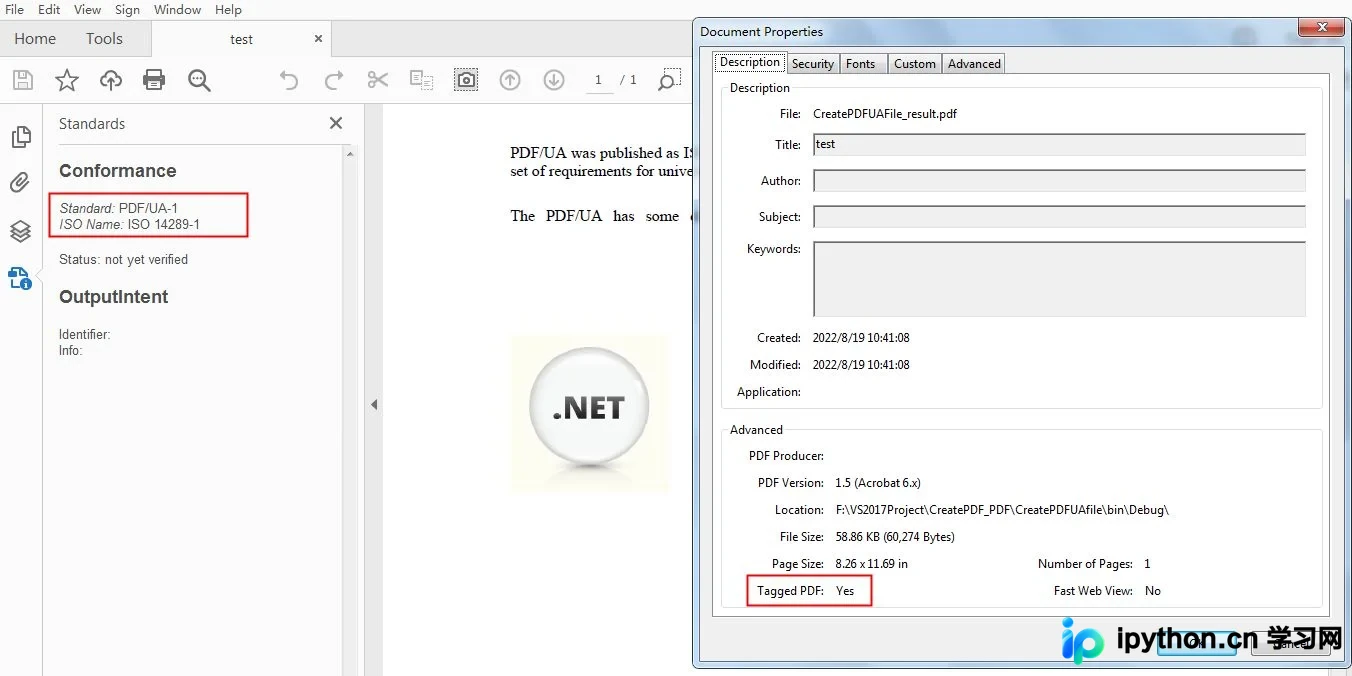Switch to the Security tab
Image resolution: width=1352 pixels, height=676 pixels.
click(x=813, y=63)
